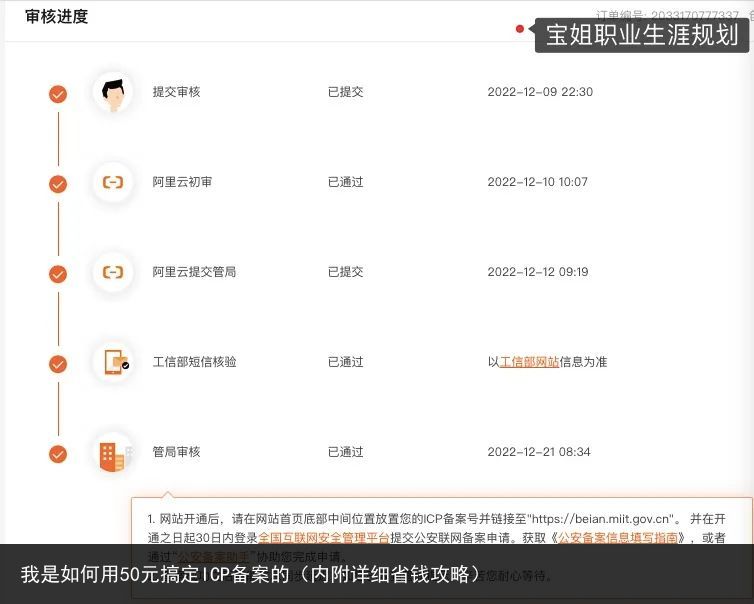Click the checkmark icon beside 阿里云初审
This screenshot has height=604, width=754.
click(58, 184)
